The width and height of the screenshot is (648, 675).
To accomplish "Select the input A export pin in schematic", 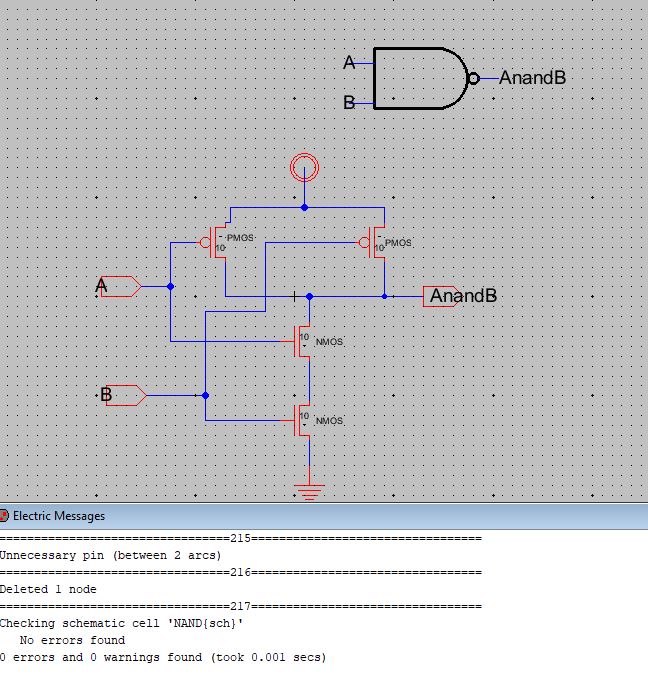I will [x=119, y=286].
